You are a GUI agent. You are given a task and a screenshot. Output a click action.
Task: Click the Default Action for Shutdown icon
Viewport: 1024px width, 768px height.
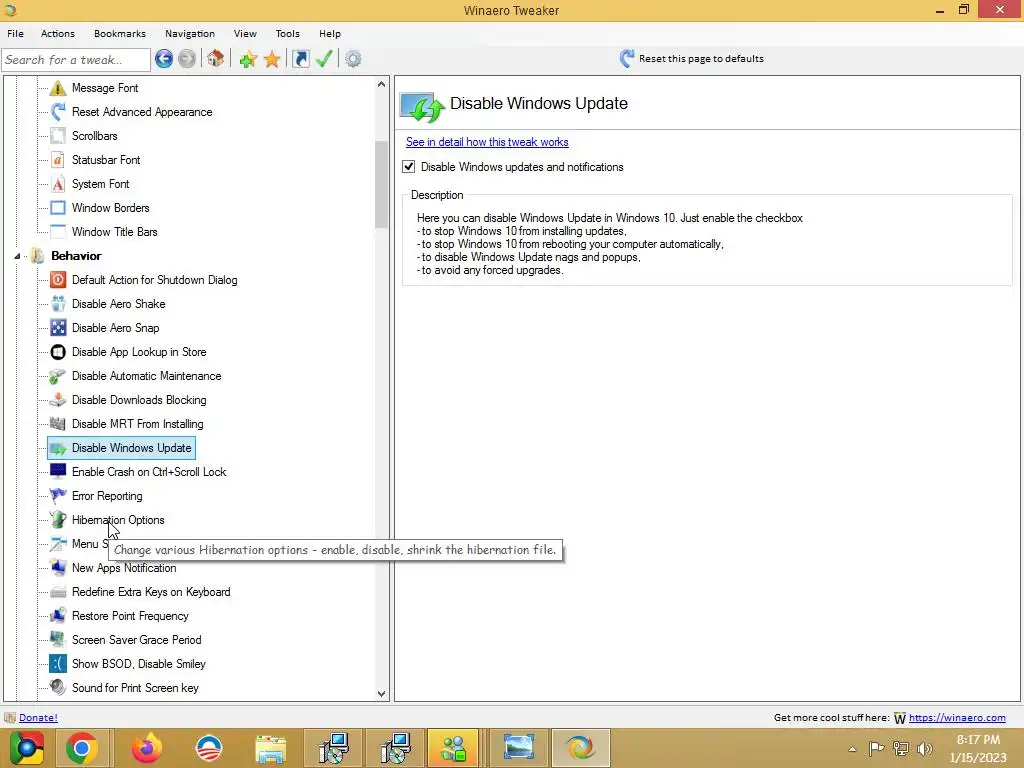coord(57,280)
